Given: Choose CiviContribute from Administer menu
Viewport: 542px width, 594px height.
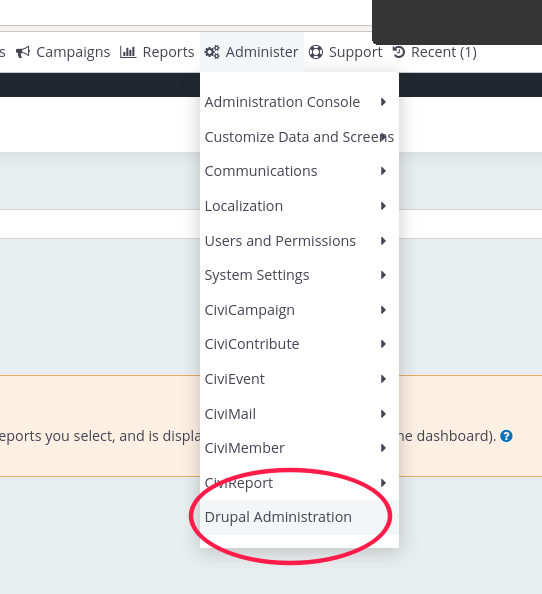Looking at the screenshot, I should [x=299, y=344].
